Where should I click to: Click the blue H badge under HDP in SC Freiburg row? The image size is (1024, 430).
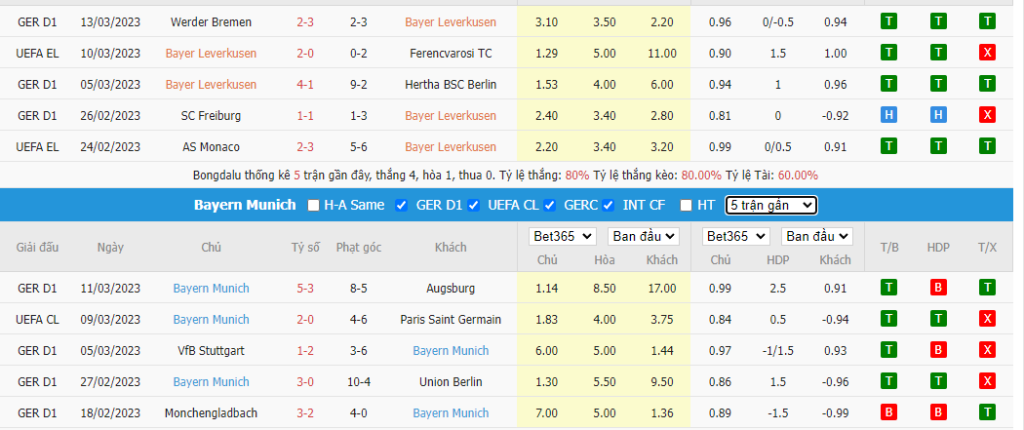[x=938, y=115]
